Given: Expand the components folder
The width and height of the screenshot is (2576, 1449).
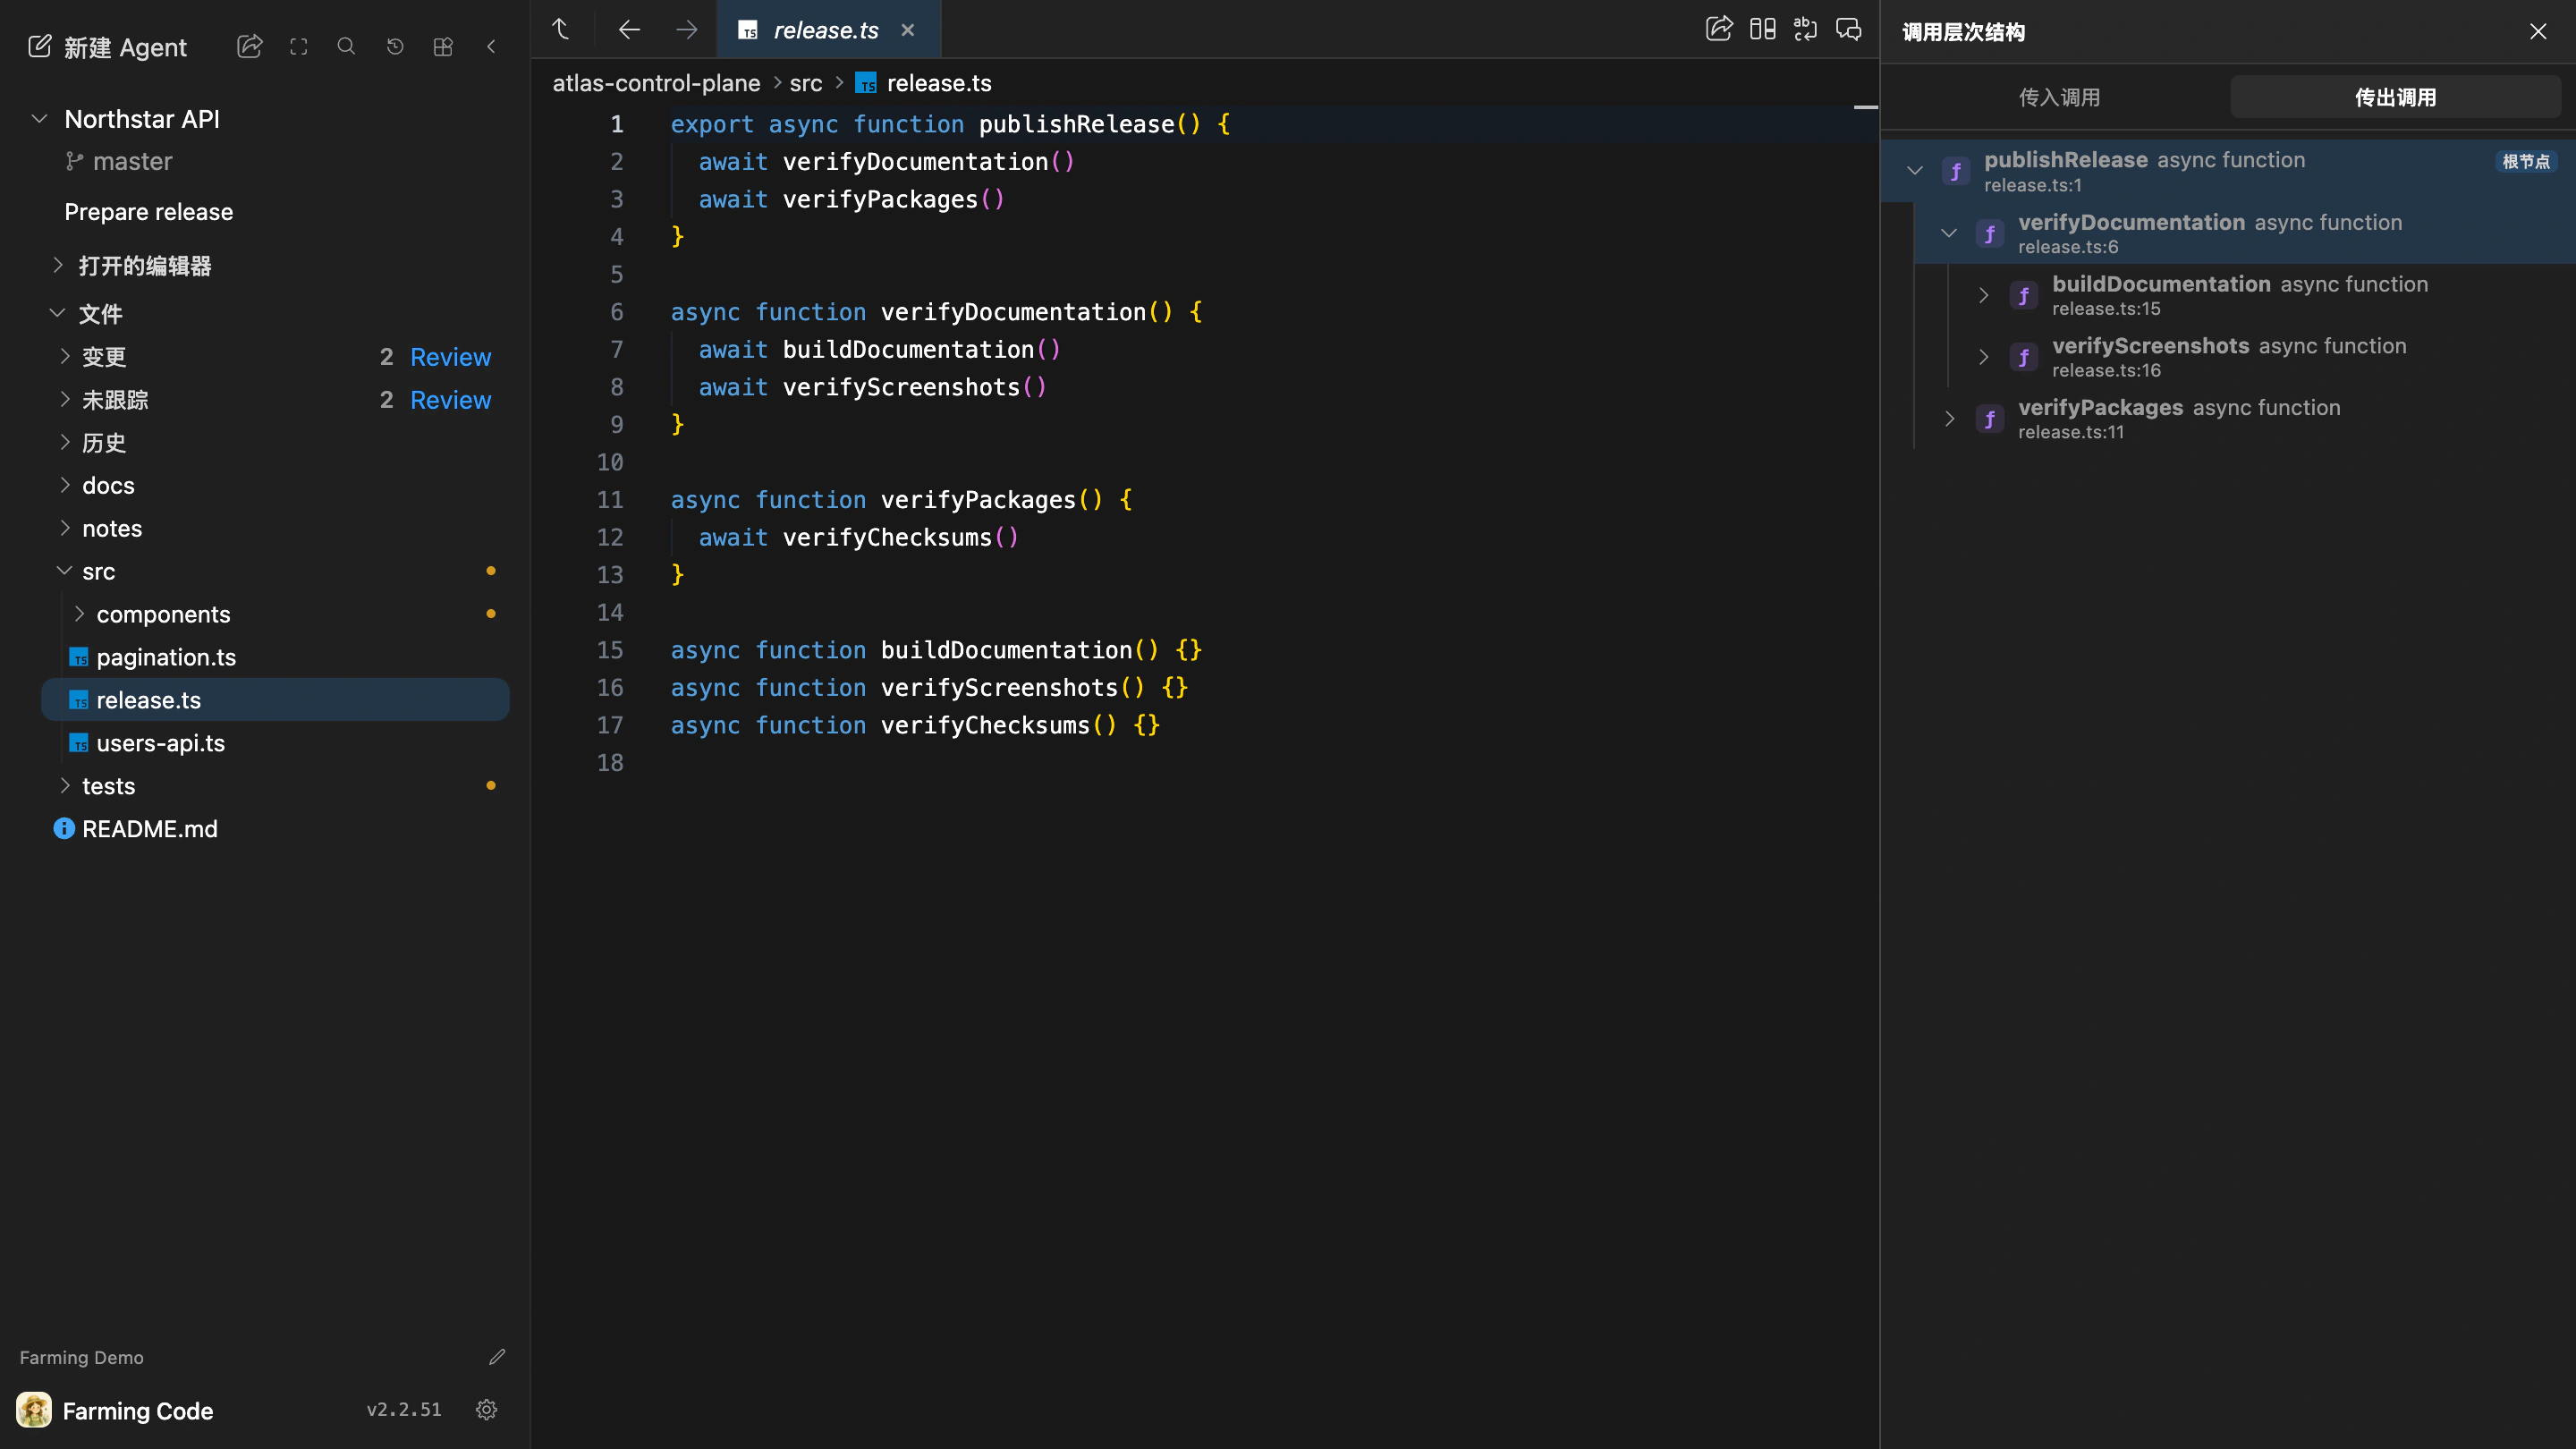Looking at the screenshot, I should click(x=80, y=614).
